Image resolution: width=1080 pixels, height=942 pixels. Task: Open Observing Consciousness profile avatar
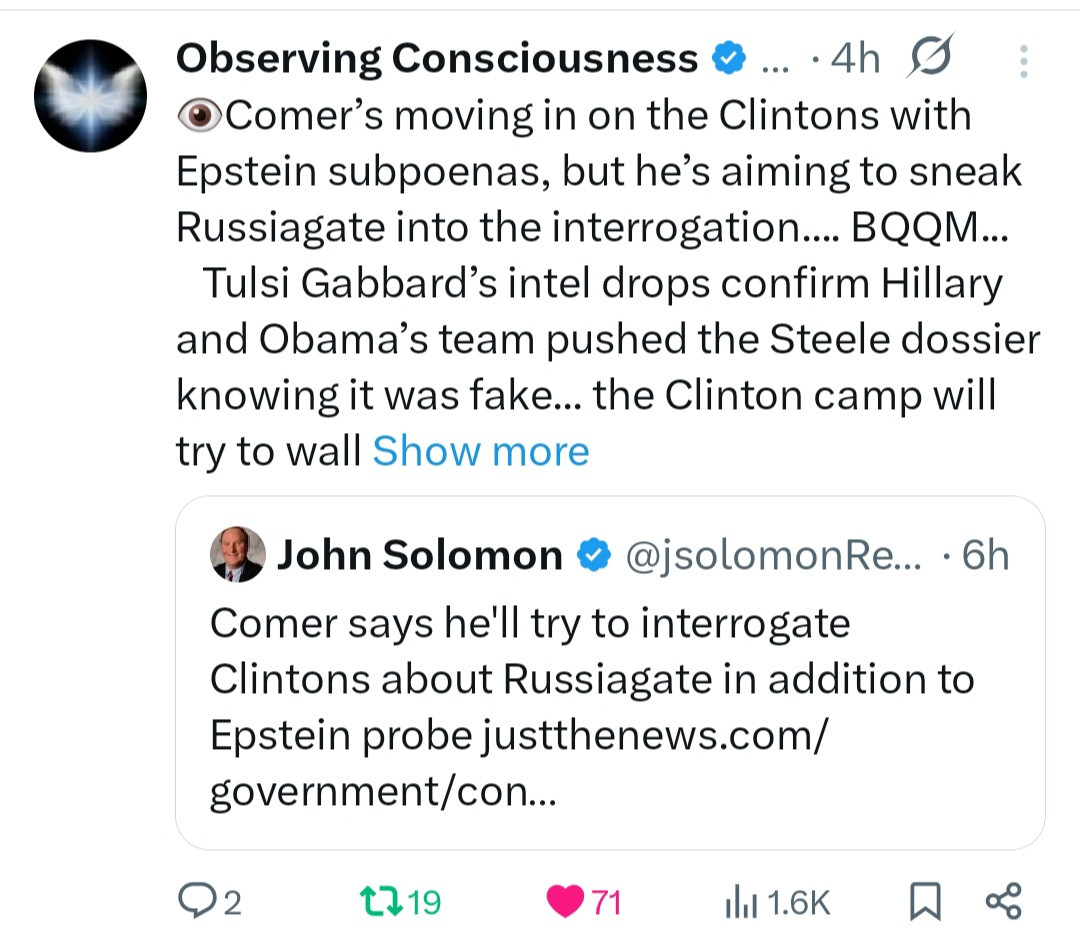[91, 96]
